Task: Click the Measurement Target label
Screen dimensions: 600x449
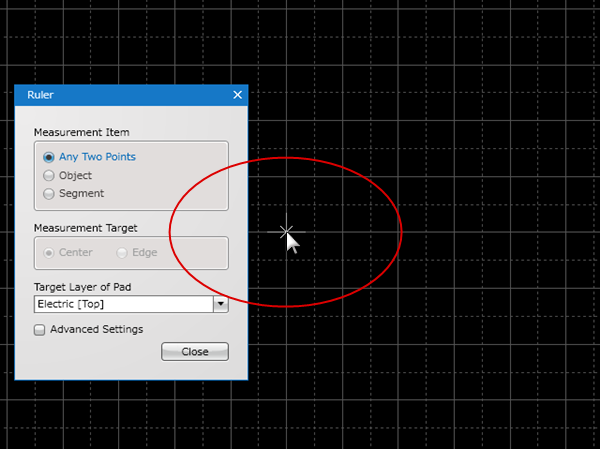Action: pos(85,228)
